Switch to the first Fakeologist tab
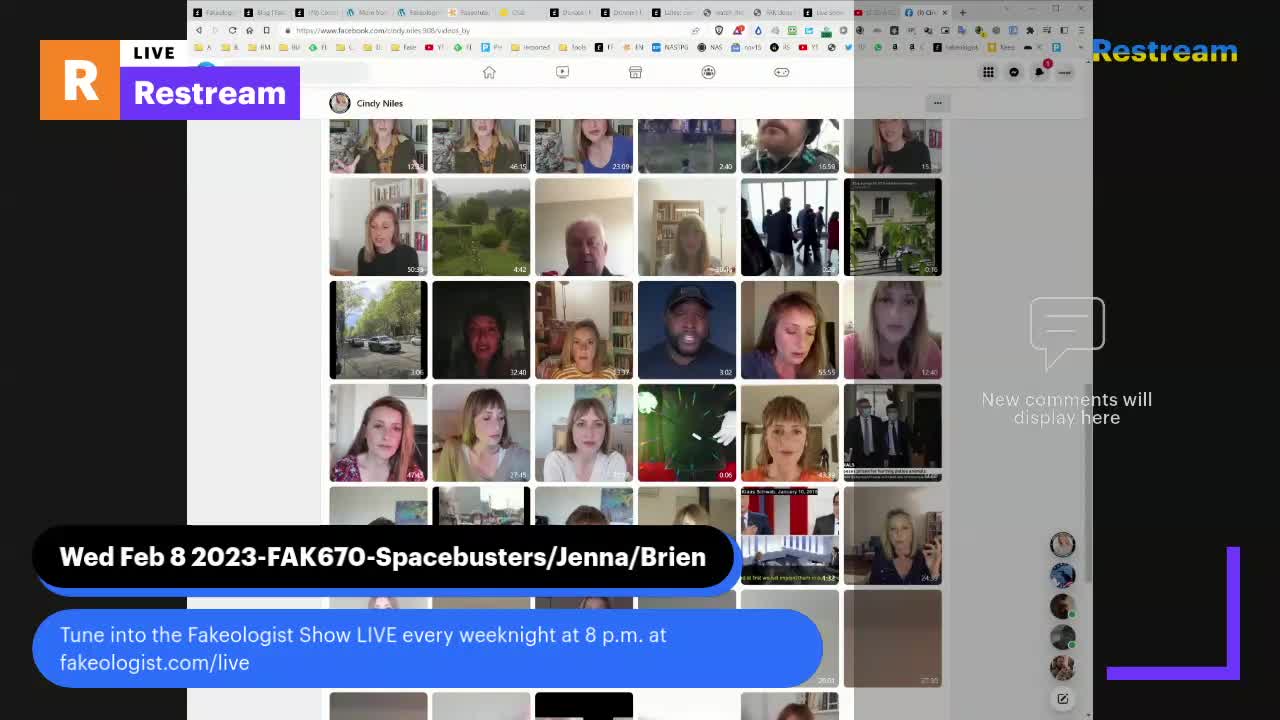Screen dimensions: 1280x720 pos(214,13)
